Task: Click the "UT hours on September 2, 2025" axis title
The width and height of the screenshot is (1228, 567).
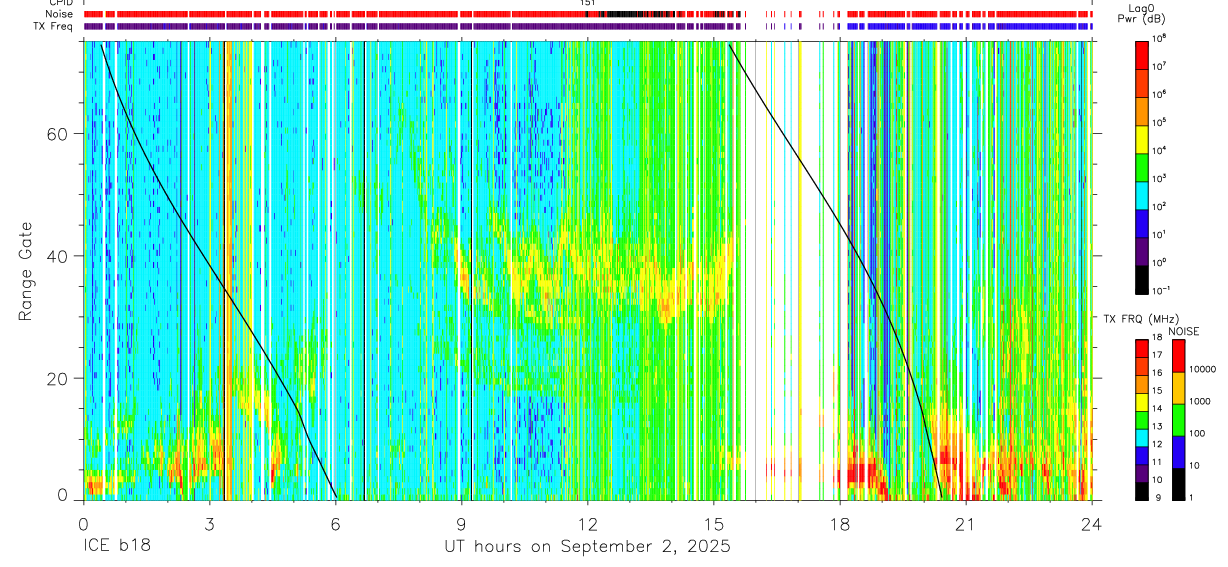Action: tap(587, 547)
